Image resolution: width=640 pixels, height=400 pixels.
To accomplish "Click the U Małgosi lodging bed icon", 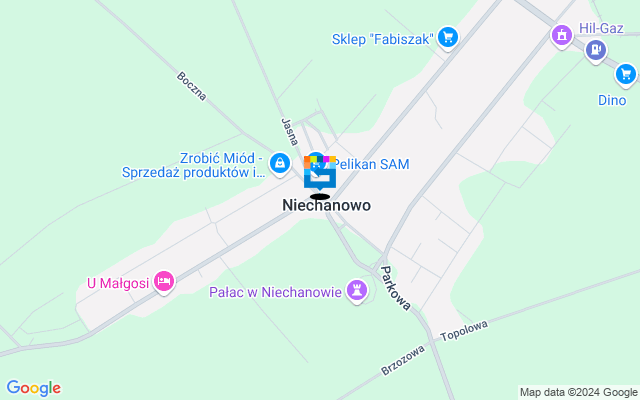I will coord(164,281).
